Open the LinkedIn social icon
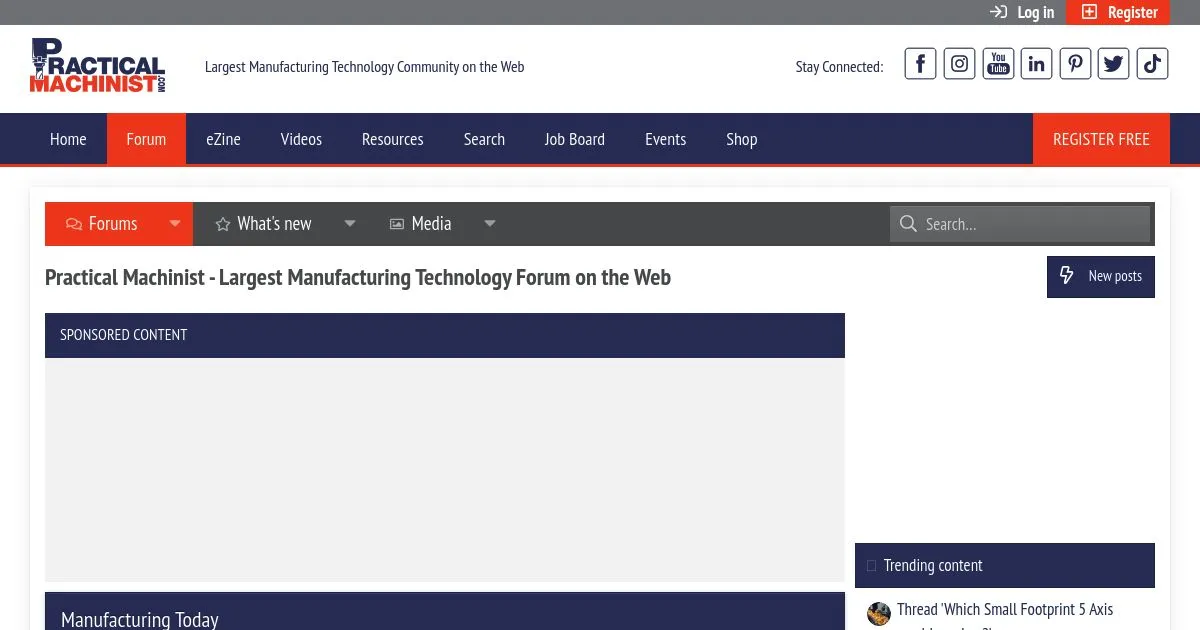 1037,64
